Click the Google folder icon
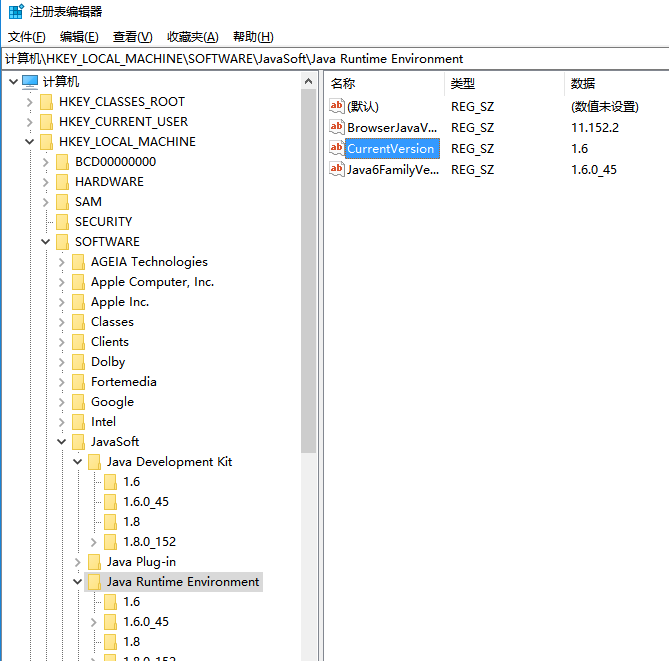Image resolution: width=669 pixels, height=661 pixels. [78, 402]
